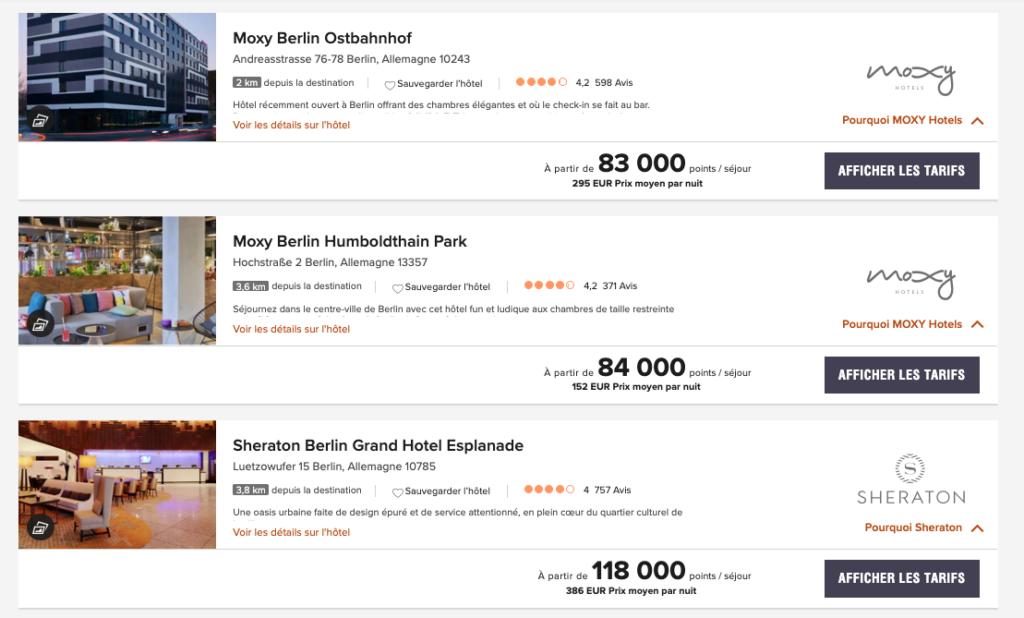Click the Sheraton brand logo
The image size is (1024, 618).
(910, 479)
